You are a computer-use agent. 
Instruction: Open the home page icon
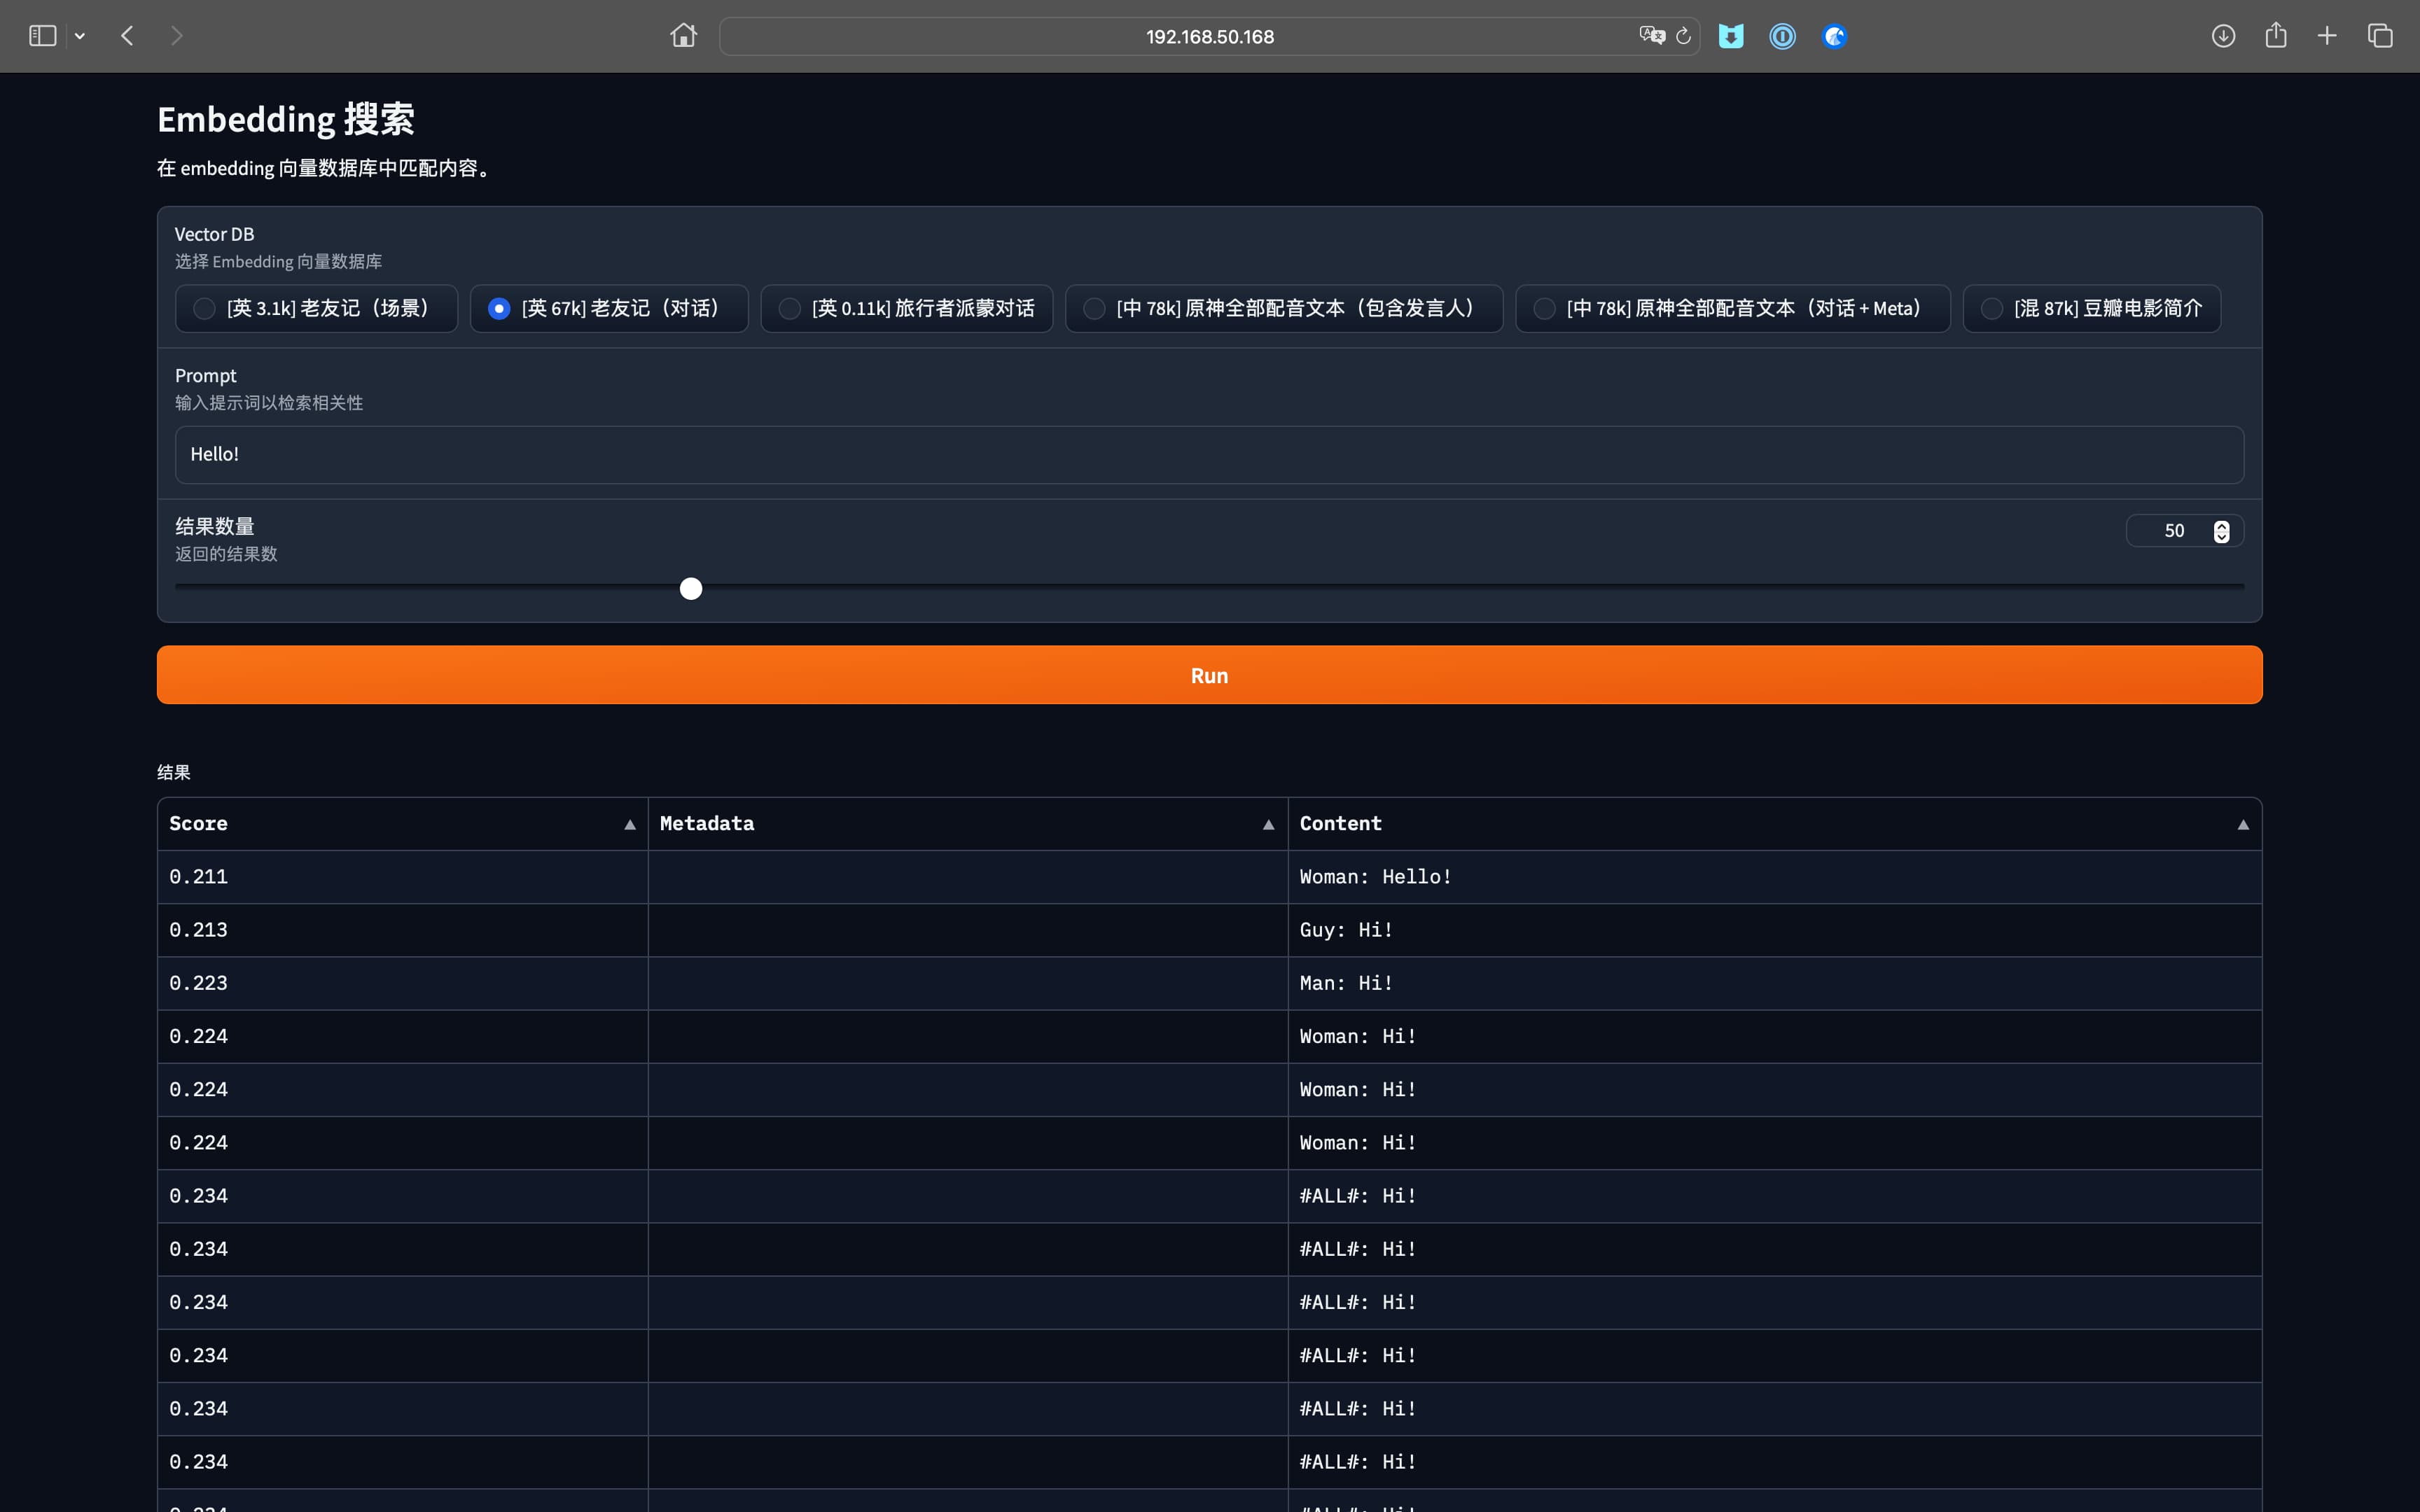point(683,36)
